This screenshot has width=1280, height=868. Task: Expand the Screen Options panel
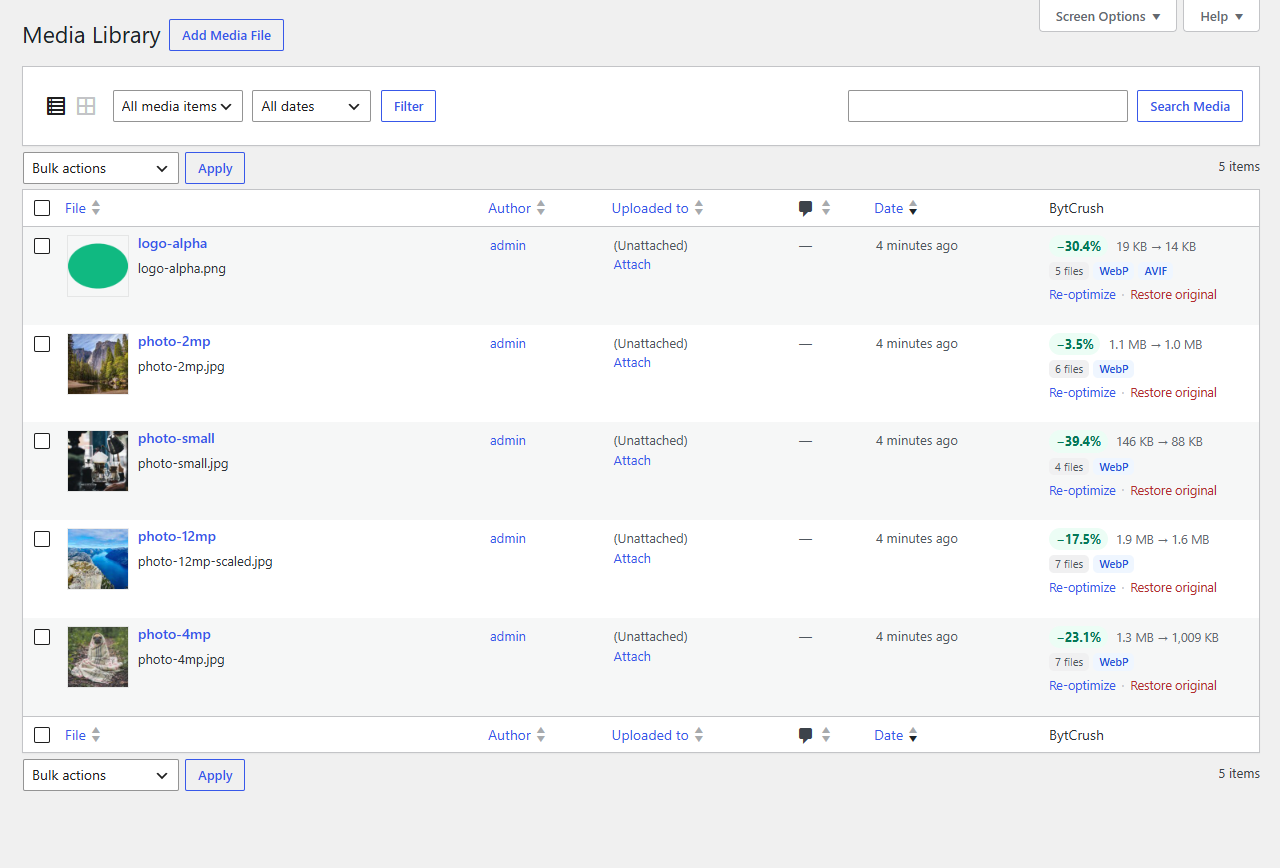point(1108,16)
